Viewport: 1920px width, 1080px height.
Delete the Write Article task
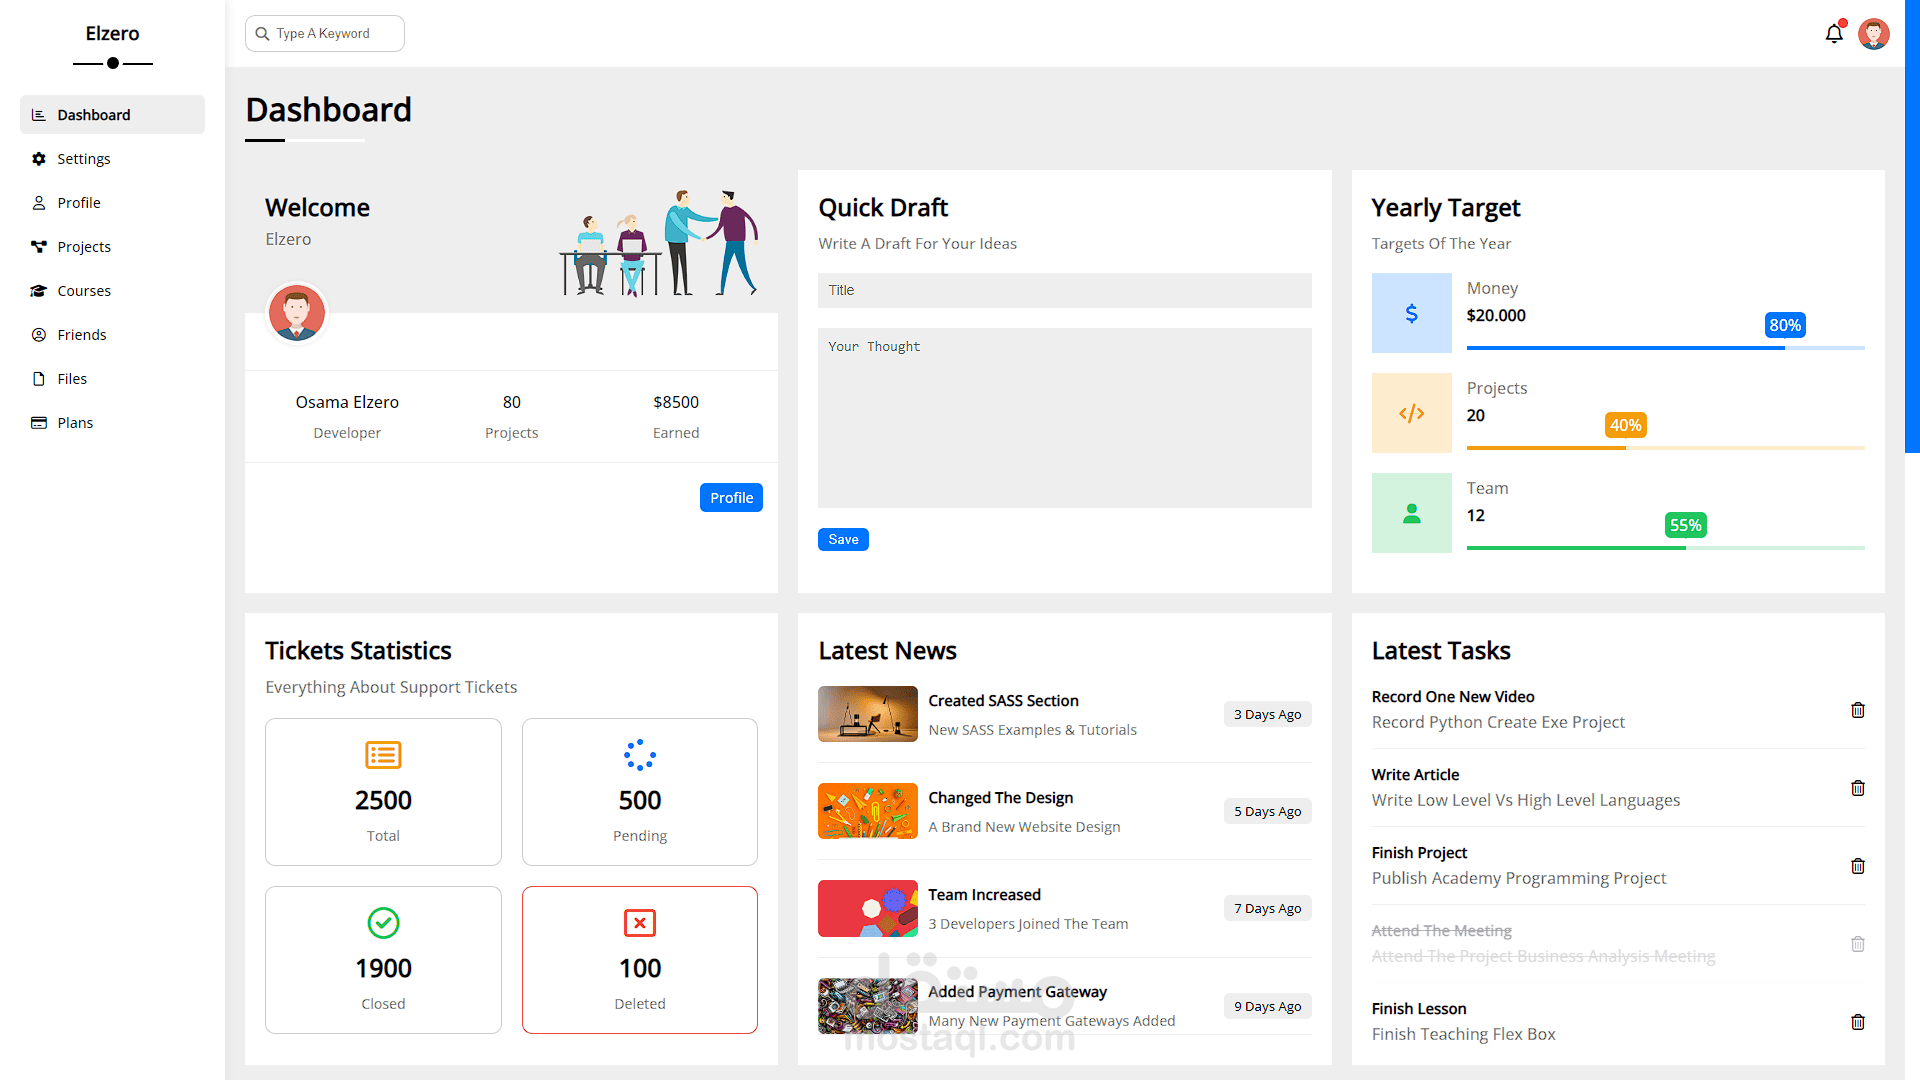[1858, 788]
